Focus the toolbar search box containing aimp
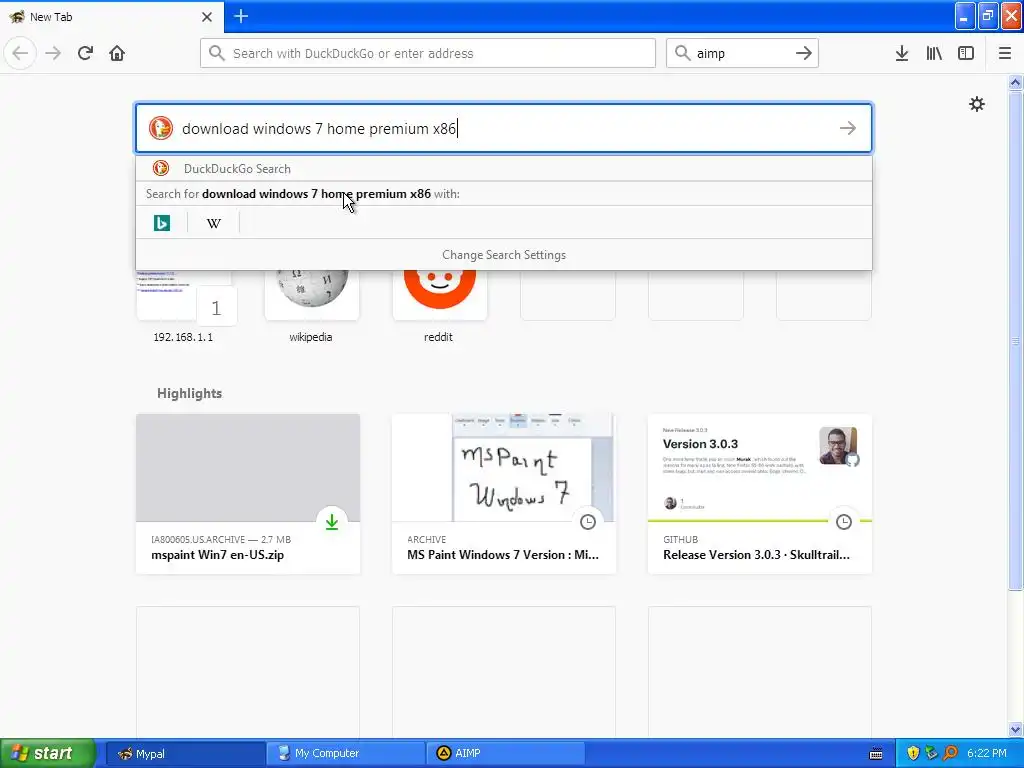The image size is (1024, 768). [742, 53]
